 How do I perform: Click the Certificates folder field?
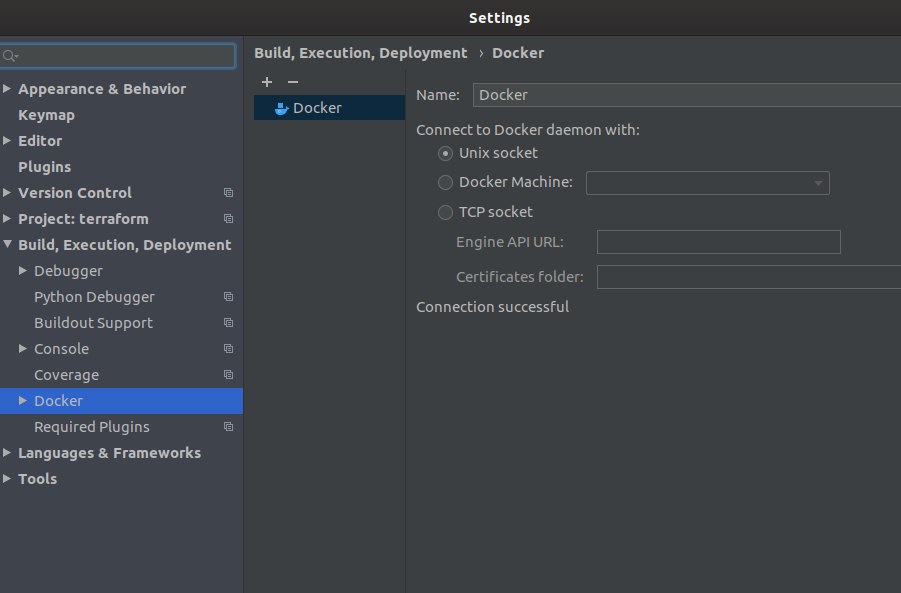tap(749, 277)
